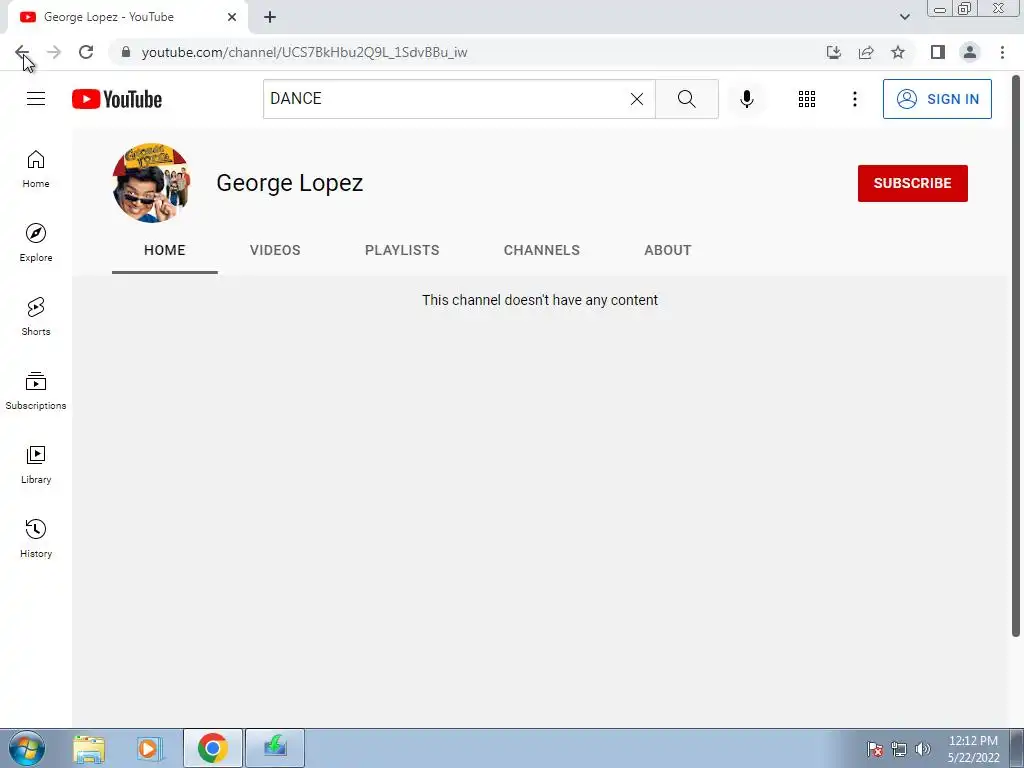Screen dimensions: 1024x768
Task: Go to Home in the sidebar
Action: 36,168
